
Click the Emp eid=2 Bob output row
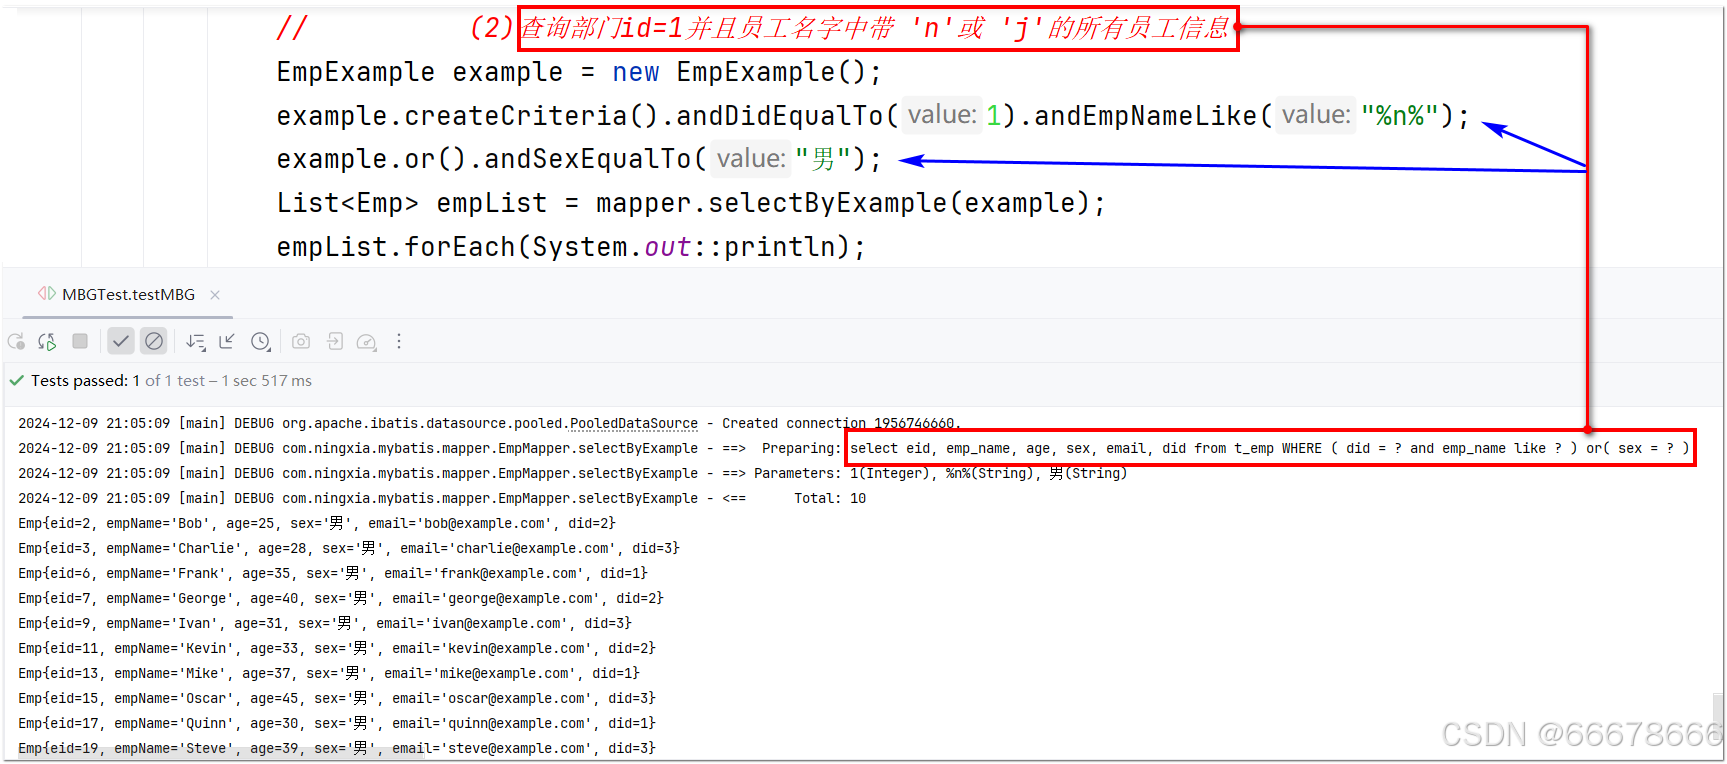[317, 524]
